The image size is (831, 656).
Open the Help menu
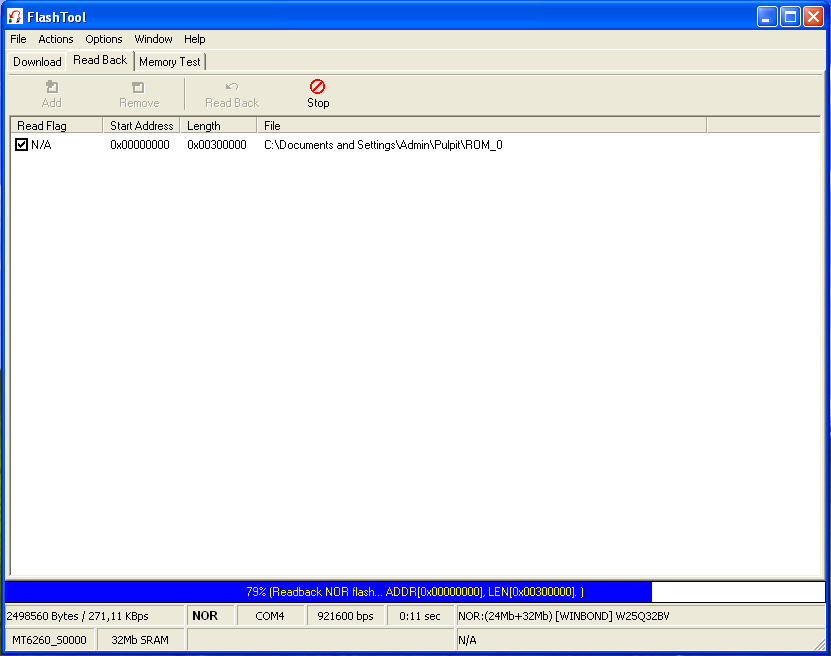195,39
